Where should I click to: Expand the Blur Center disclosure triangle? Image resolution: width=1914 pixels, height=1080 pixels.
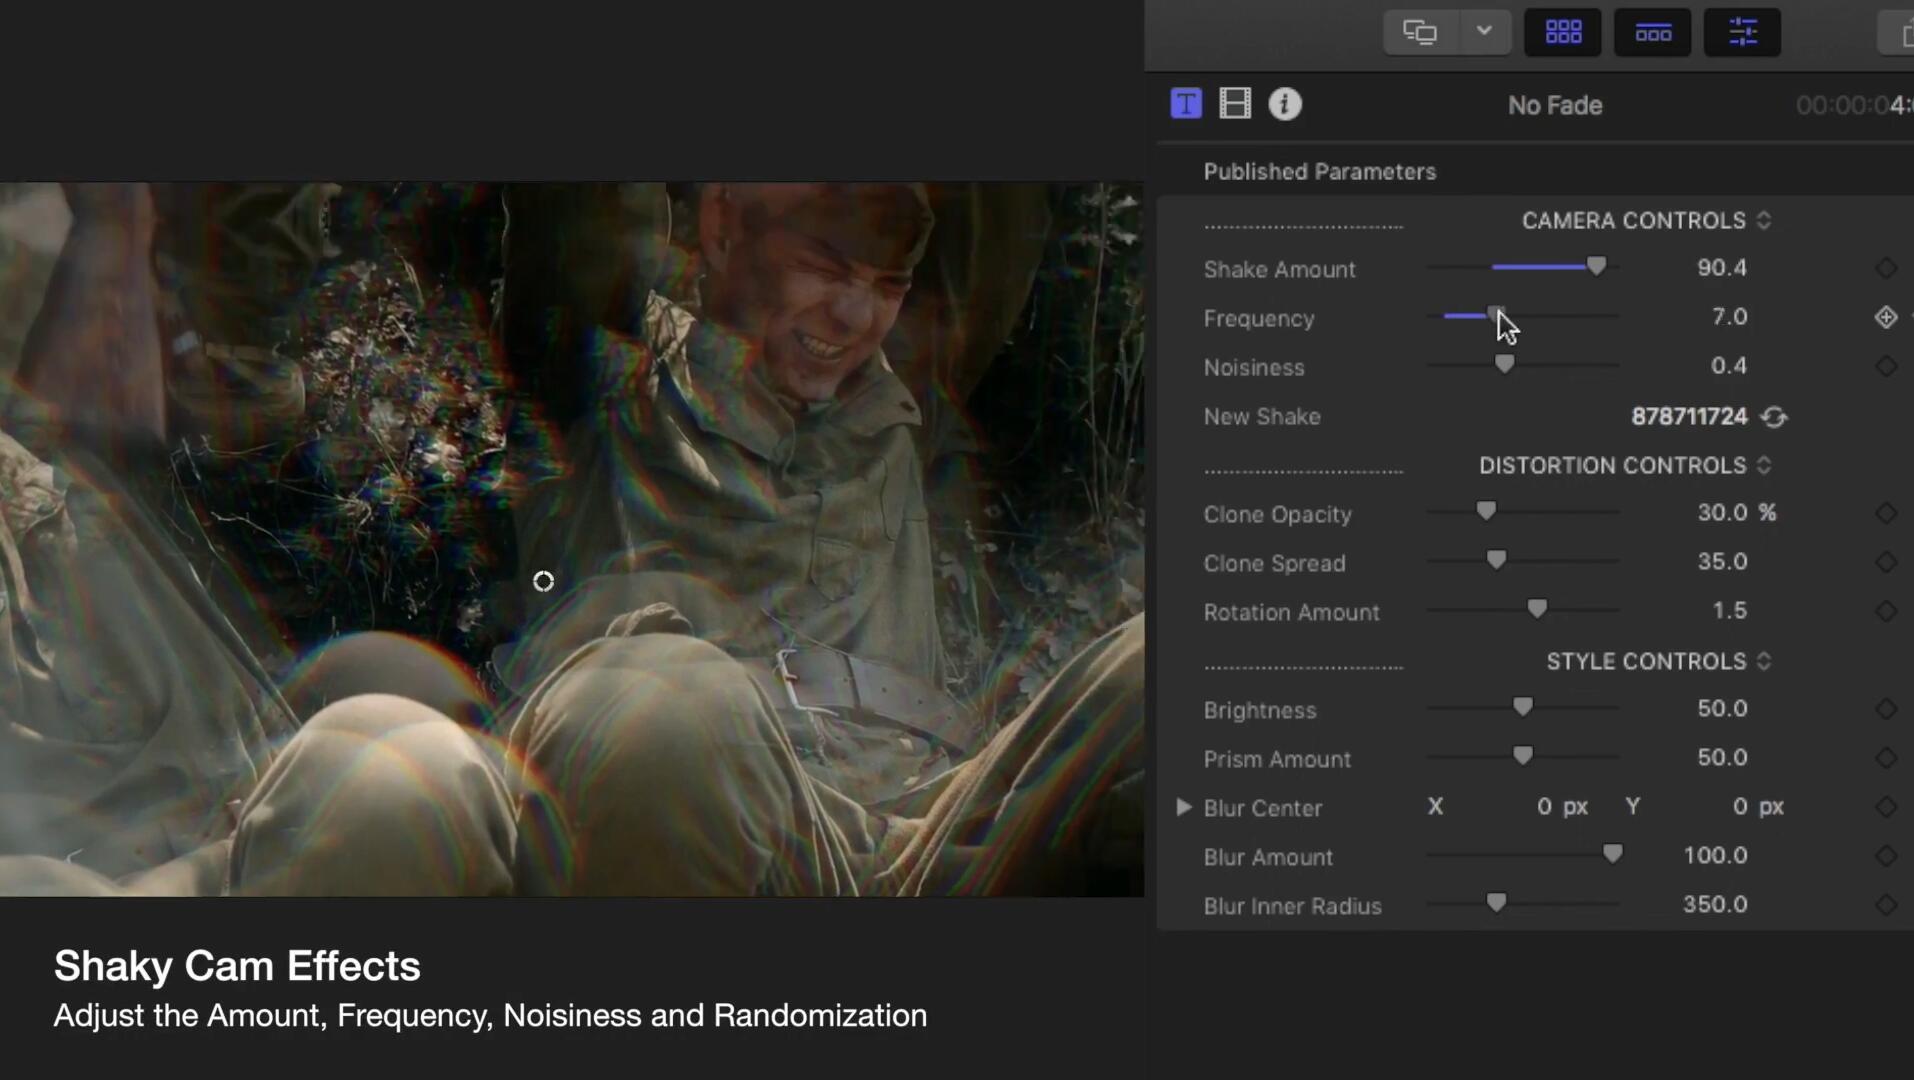pyautogui.click(x=1183, y=808)
